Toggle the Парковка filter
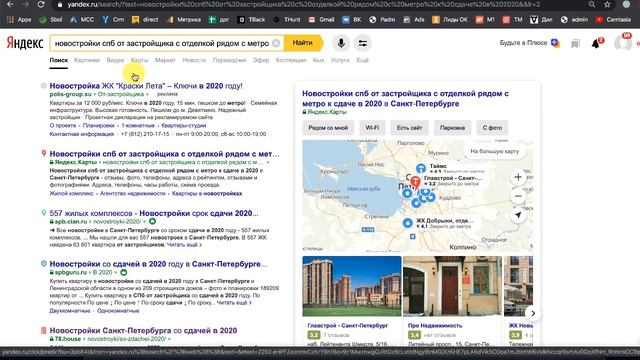The height and width of the screenshot is (360, 640). click(x=452, y=128)
